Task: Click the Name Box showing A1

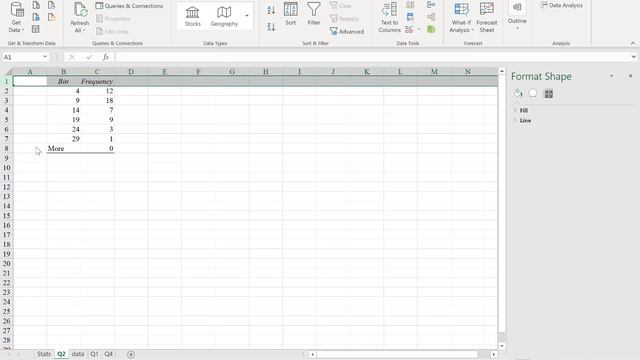Action: coord(21,57)
